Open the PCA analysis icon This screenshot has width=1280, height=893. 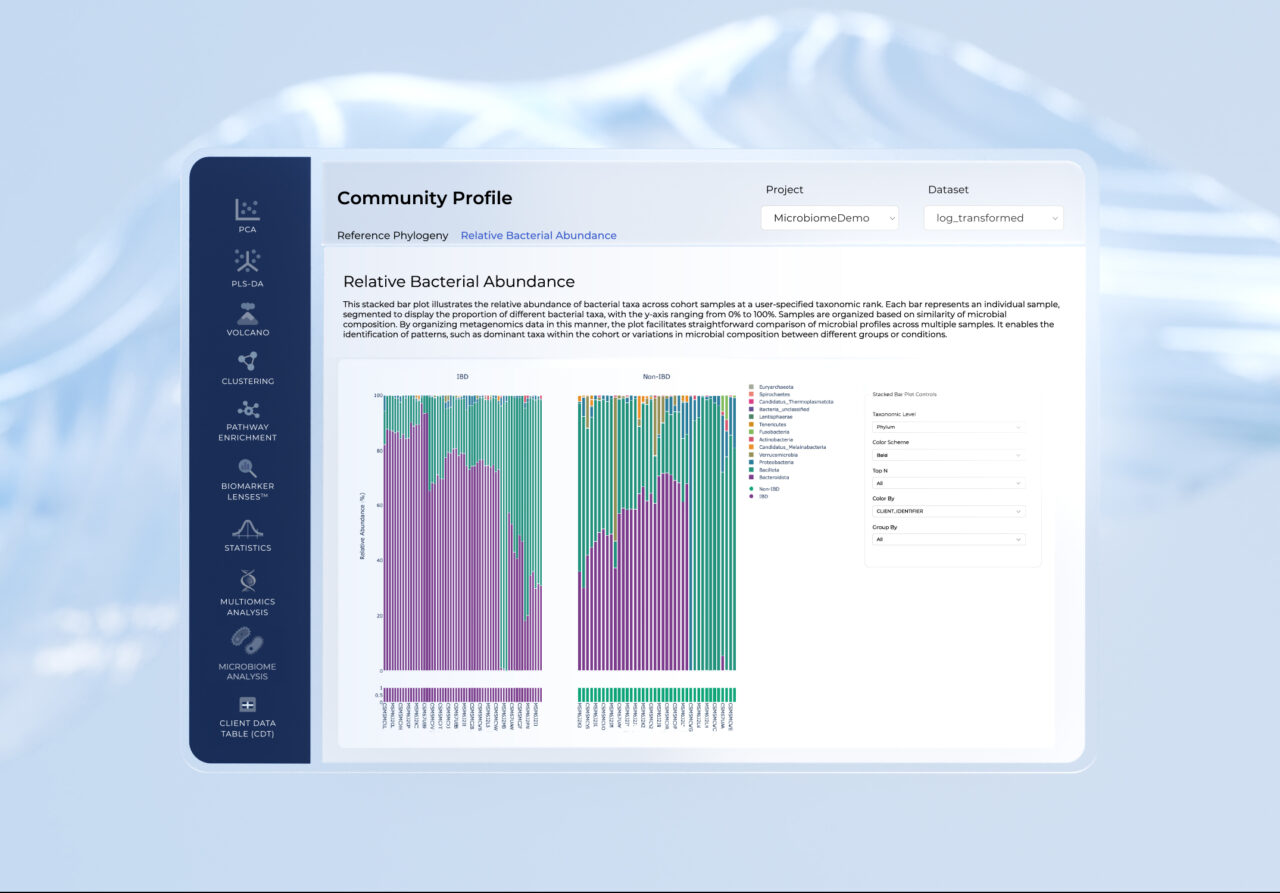[x=247, y=210]
